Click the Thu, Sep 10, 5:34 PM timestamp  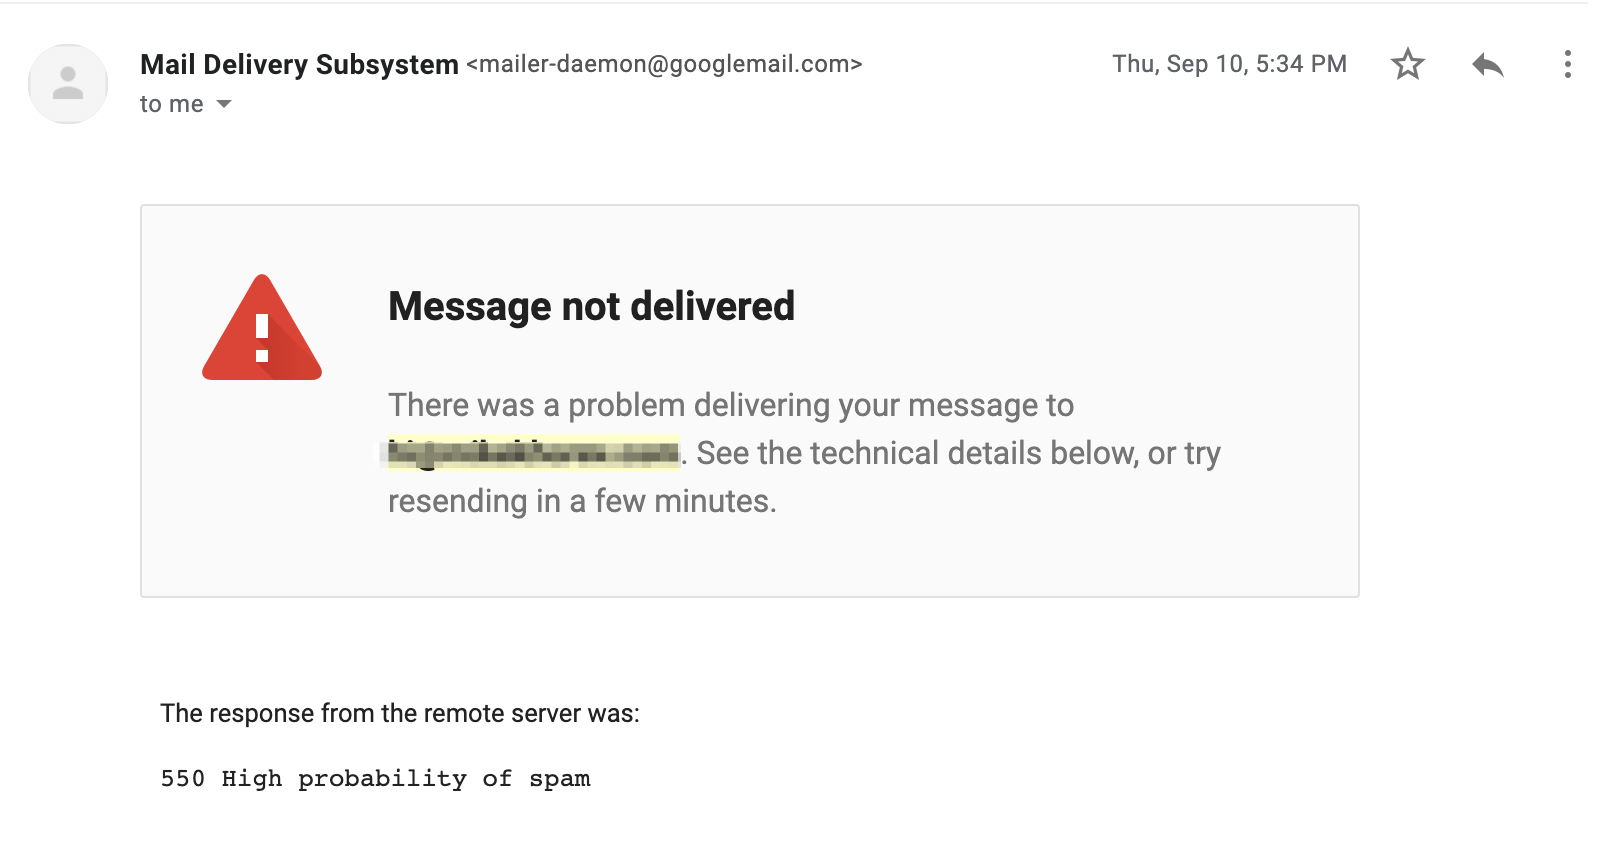(x=1229, y=64)
